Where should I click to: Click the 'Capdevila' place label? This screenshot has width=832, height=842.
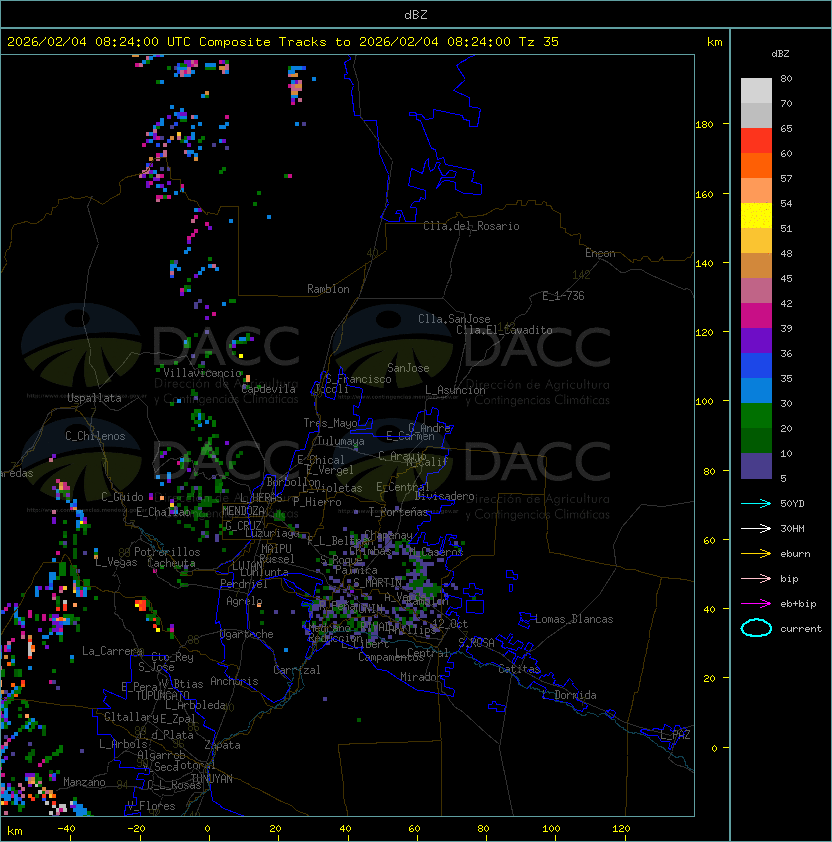coord(268,389)
